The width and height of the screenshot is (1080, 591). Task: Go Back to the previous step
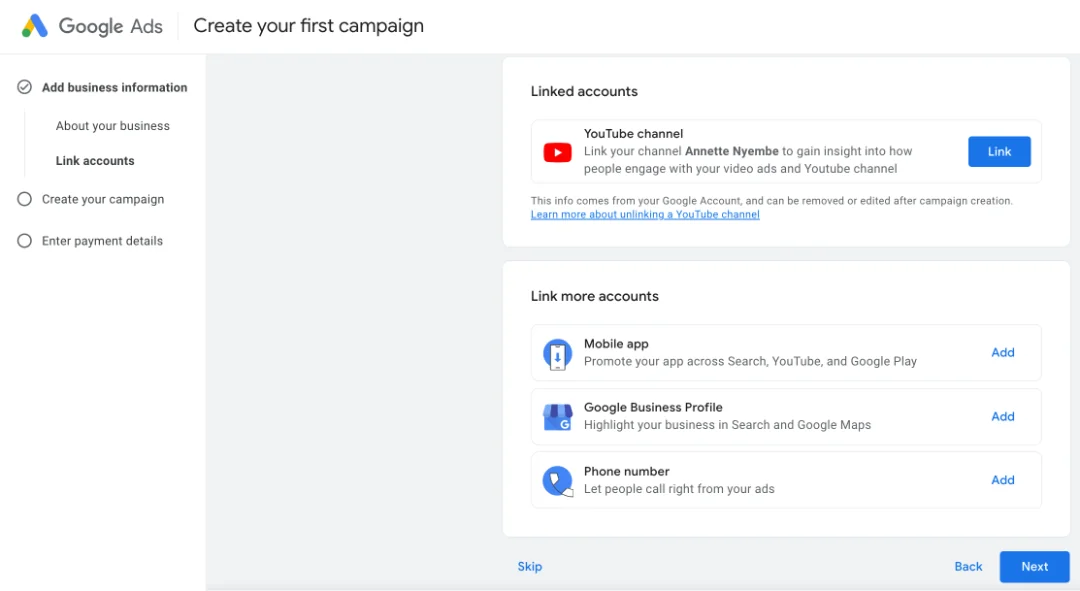click(968, 566)
